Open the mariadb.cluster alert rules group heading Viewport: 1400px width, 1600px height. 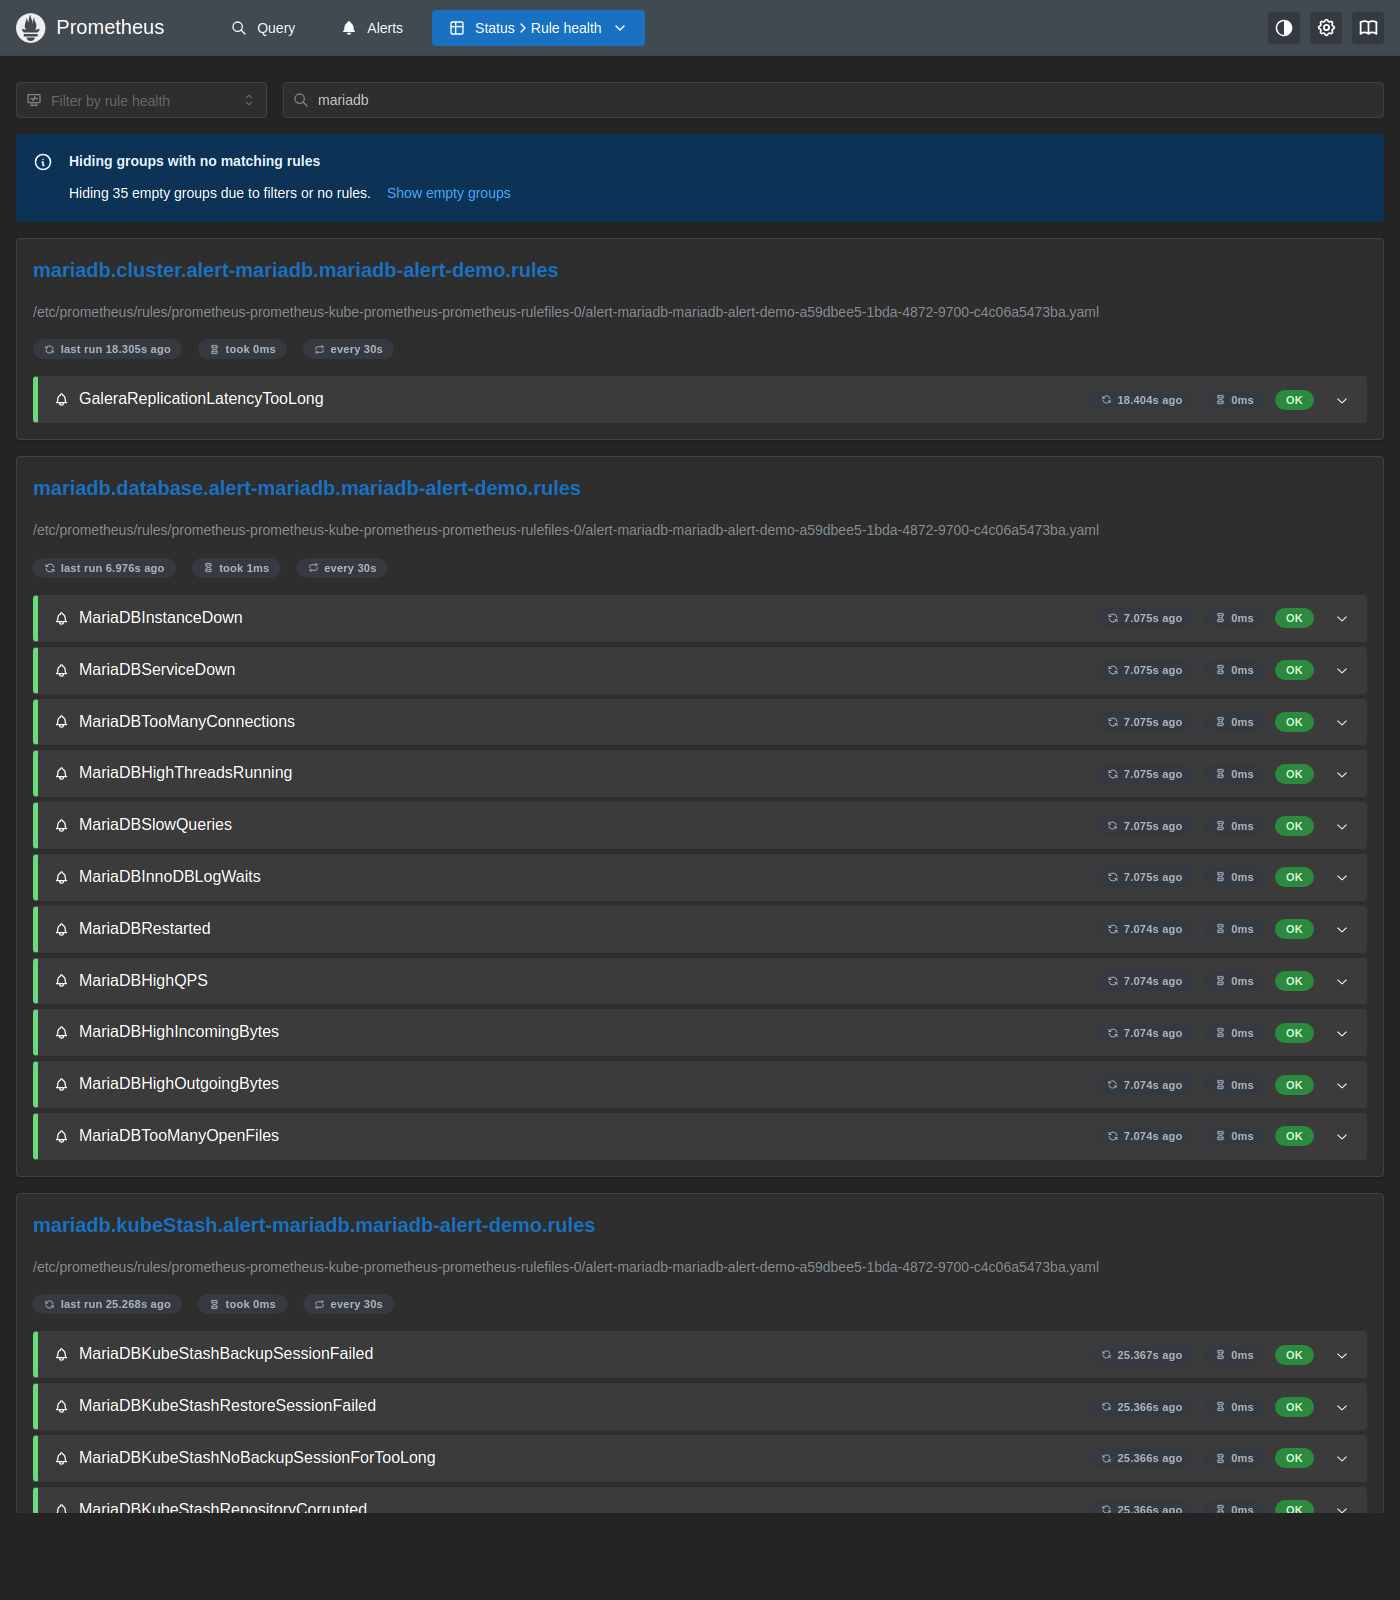pyautogui.click(x=296, y=270)
